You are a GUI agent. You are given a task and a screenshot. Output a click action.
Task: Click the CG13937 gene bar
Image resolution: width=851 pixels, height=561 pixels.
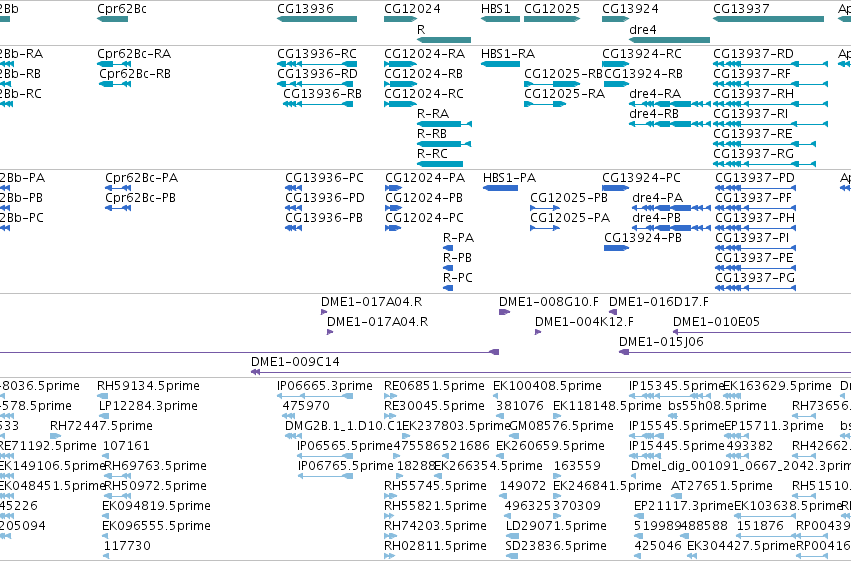[x=769, y=19]
